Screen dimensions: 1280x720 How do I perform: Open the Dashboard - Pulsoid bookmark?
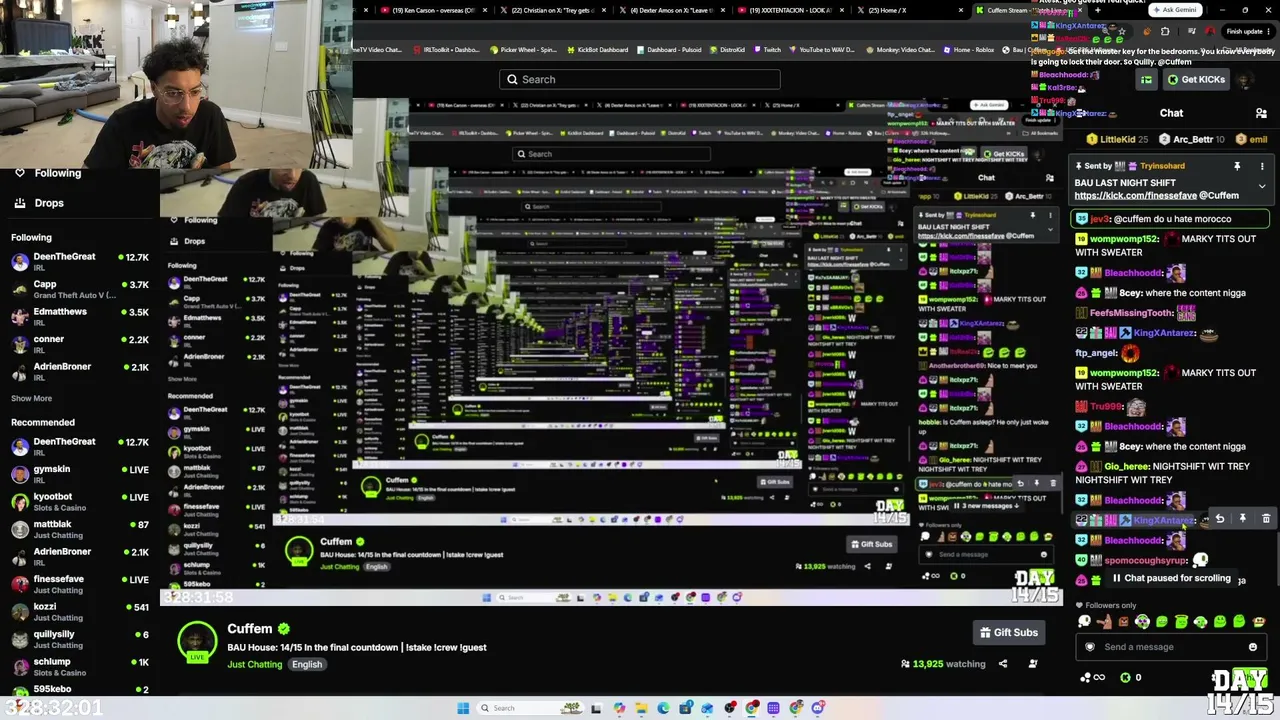click(668, 50)
